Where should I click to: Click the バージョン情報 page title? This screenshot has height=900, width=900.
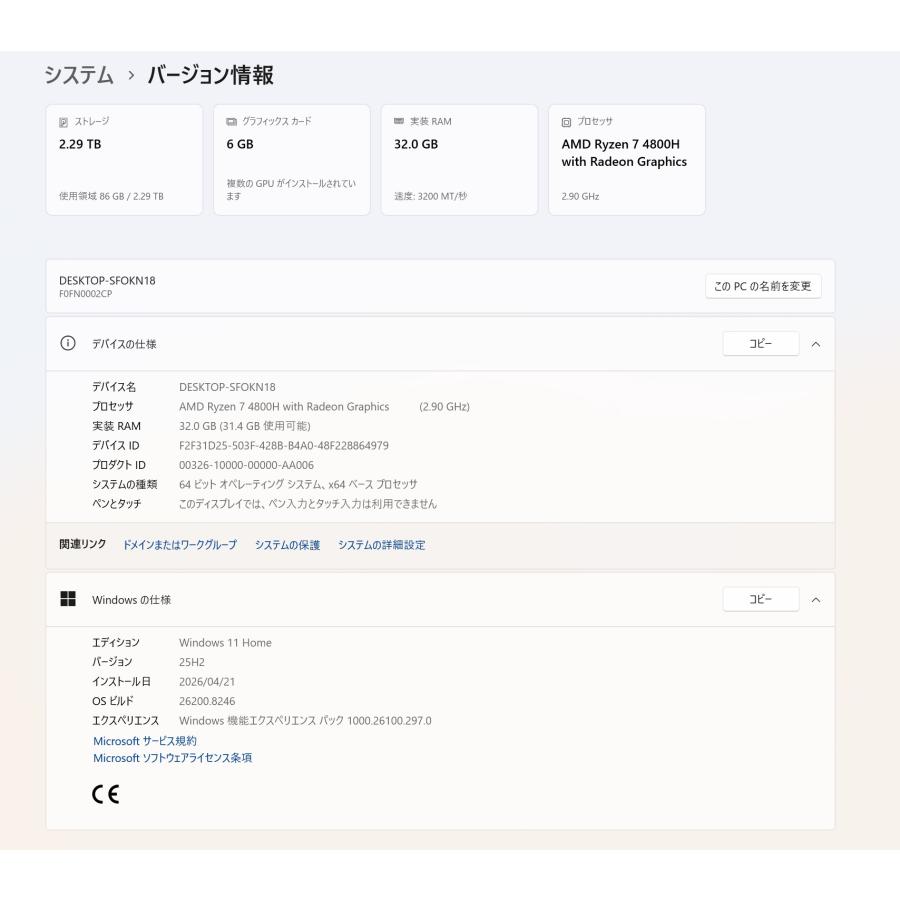(211, 75)
